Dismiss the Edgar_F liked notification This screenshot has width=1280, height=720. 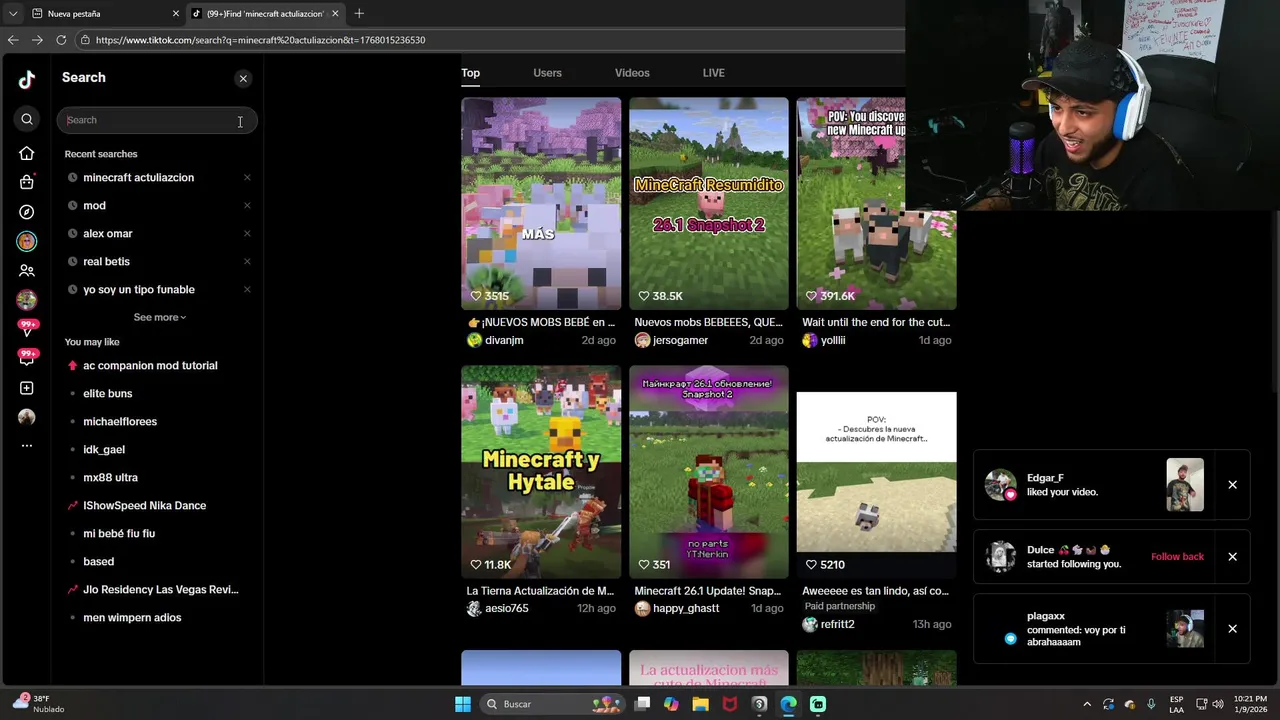pos(1232,485)
